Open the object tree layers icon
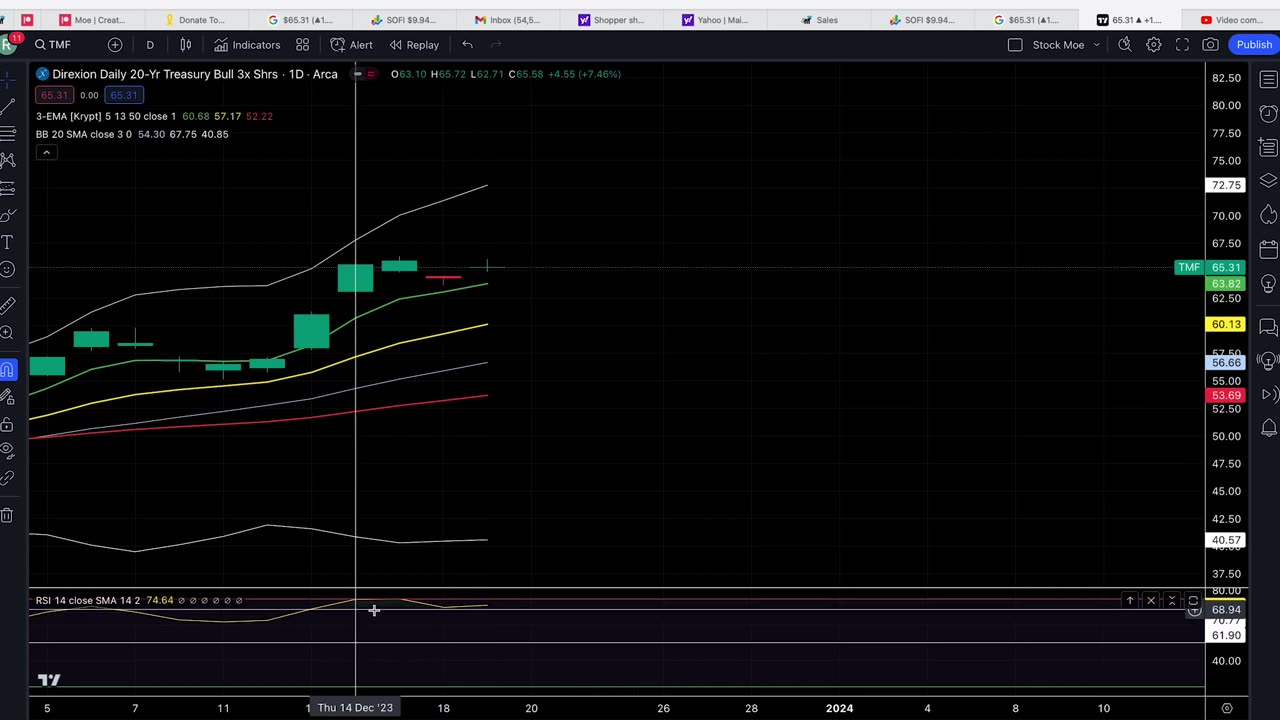Image resolution: width=1280 pixels, height=720 pixels. click(x=1268, y=181)
